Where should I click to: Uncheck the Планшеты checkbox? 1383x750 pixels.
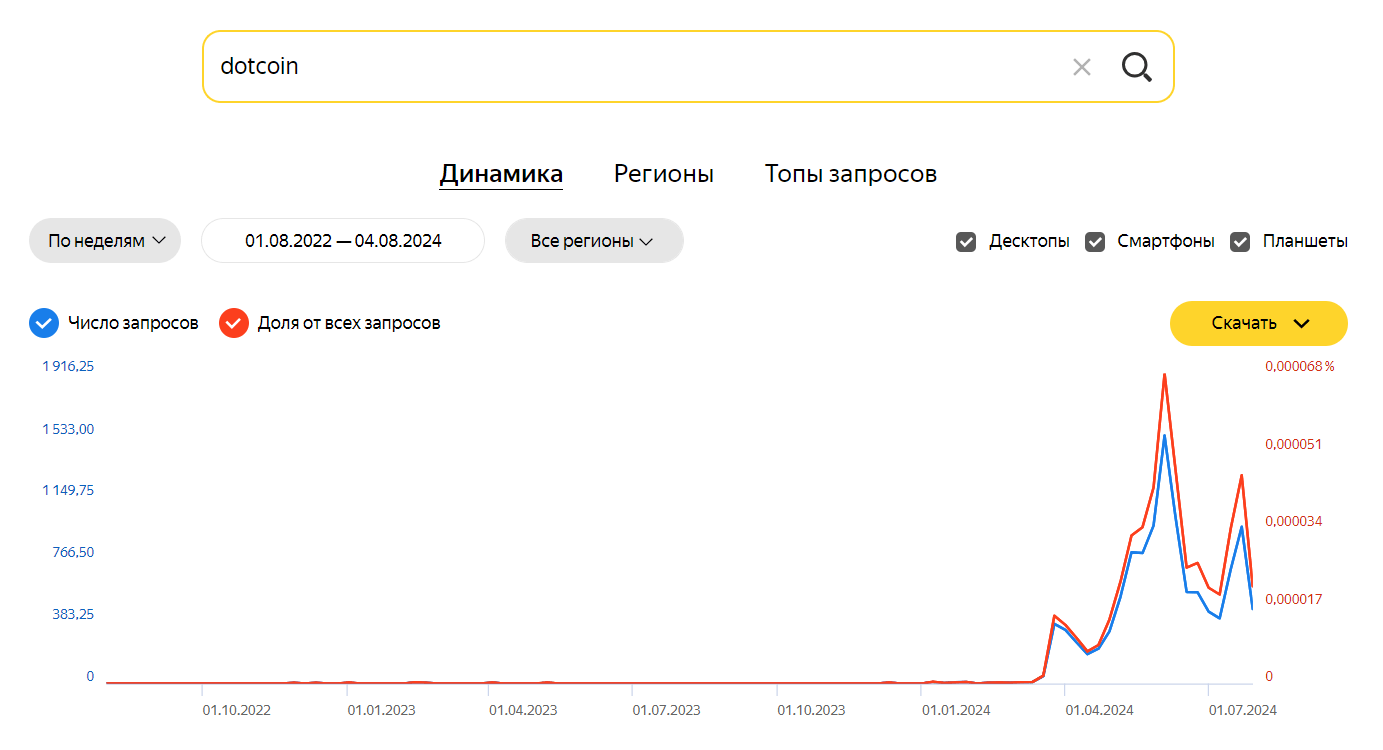[1240, 241]
